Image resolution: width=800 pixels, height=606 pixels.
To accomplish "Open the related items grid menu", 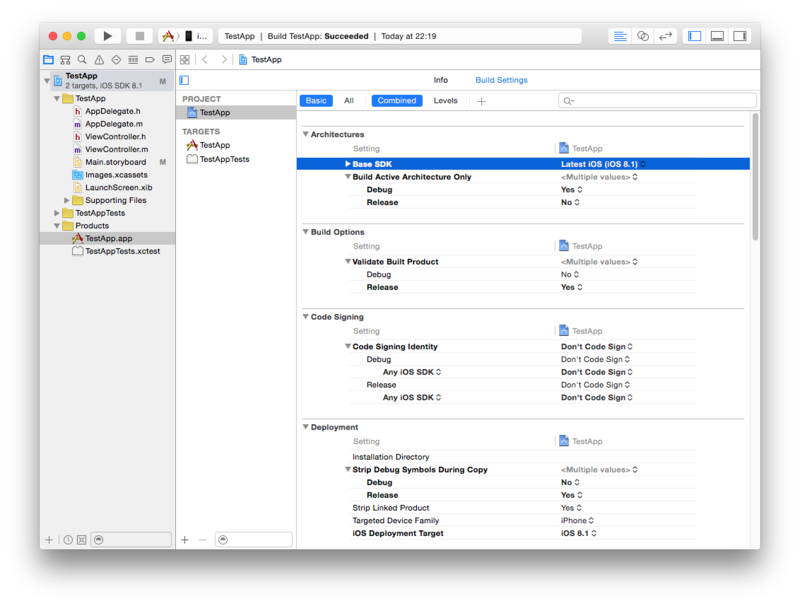I will pyautogui.click(x=185, y=60).
